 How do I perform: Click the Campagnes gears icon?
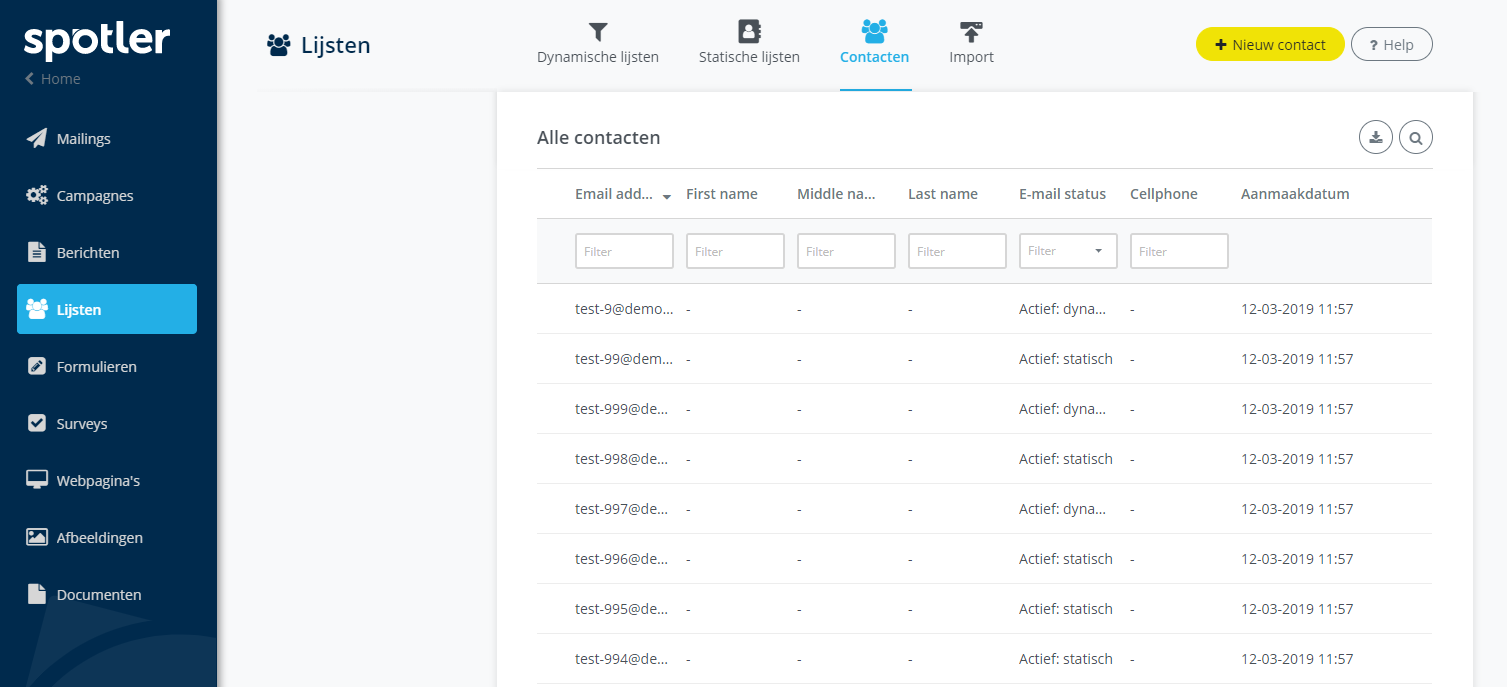coord(37,195)
